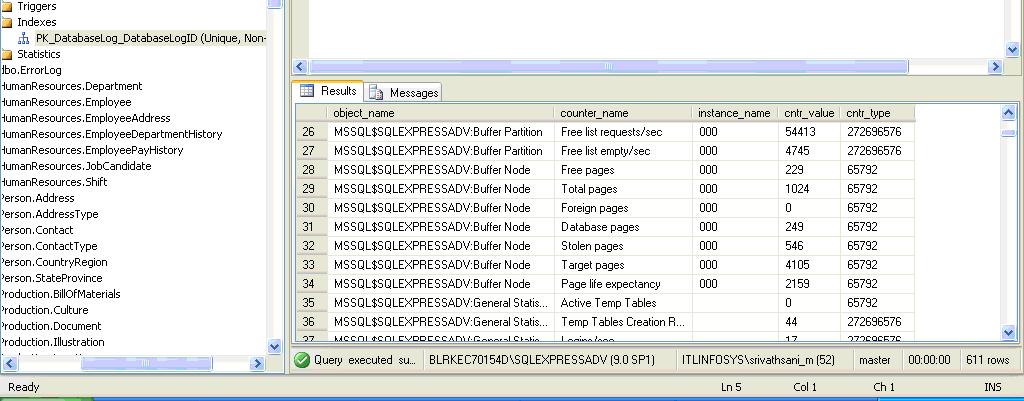Click results grid scroll up arrow
The width and height of the screenshot is (1024, 401).
tap(1008, 113)
